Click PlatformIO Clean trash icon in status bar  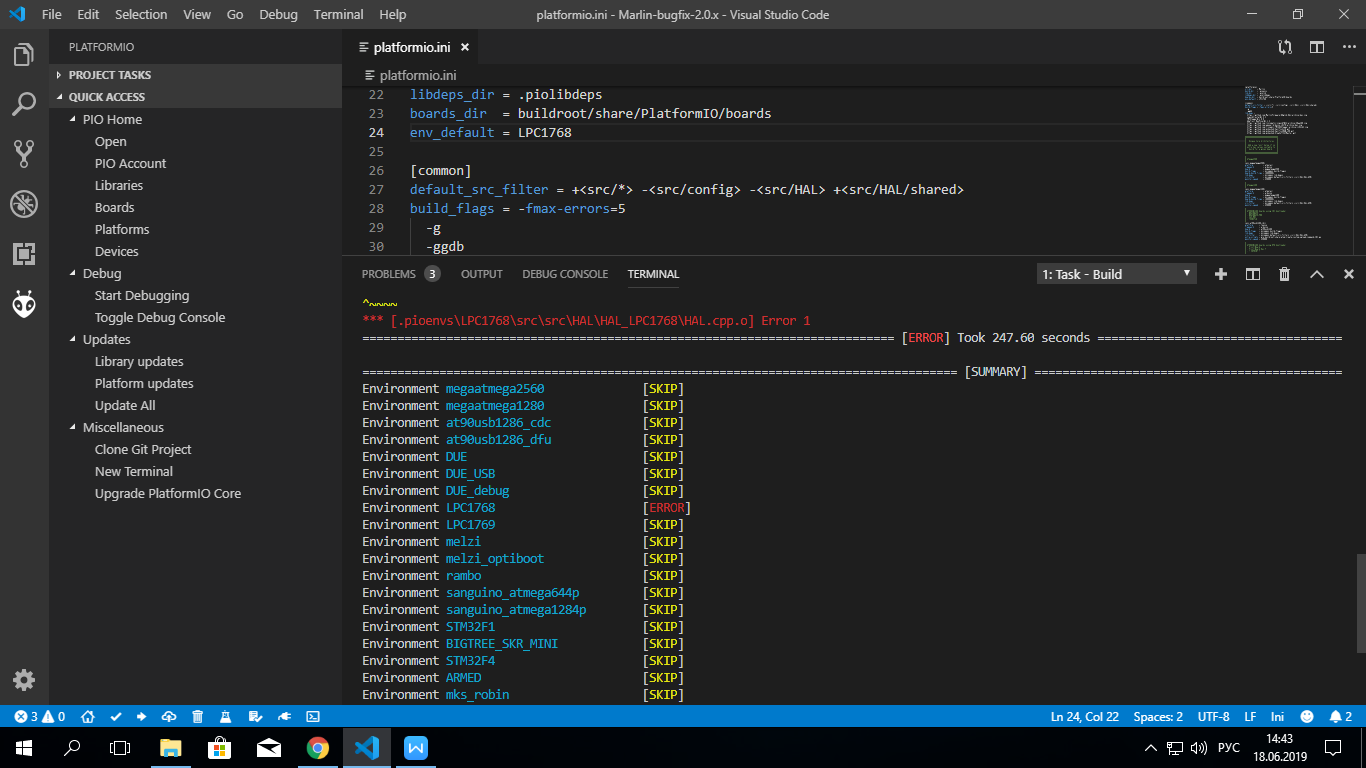pos(198,717)
